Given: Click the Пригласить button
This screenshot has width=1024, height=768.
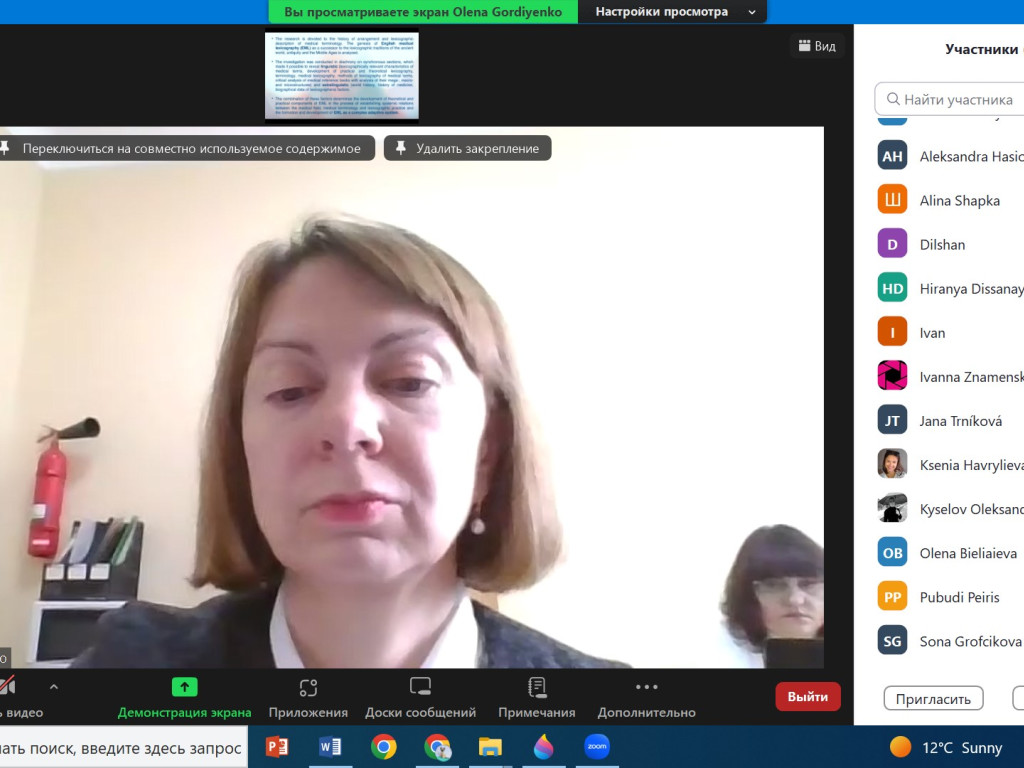Looking at the screenshot, I should click(933, 699).
